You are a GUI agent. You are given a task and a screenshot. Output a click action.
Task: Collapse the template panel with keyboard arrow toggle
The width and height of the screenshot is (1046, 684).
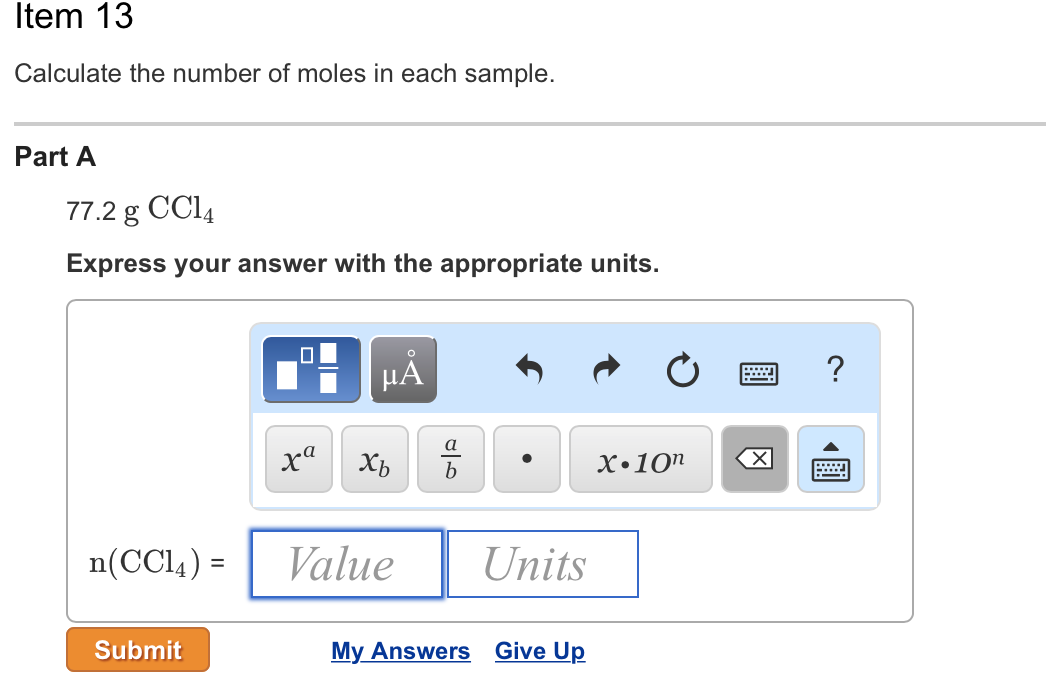(831, 459)
